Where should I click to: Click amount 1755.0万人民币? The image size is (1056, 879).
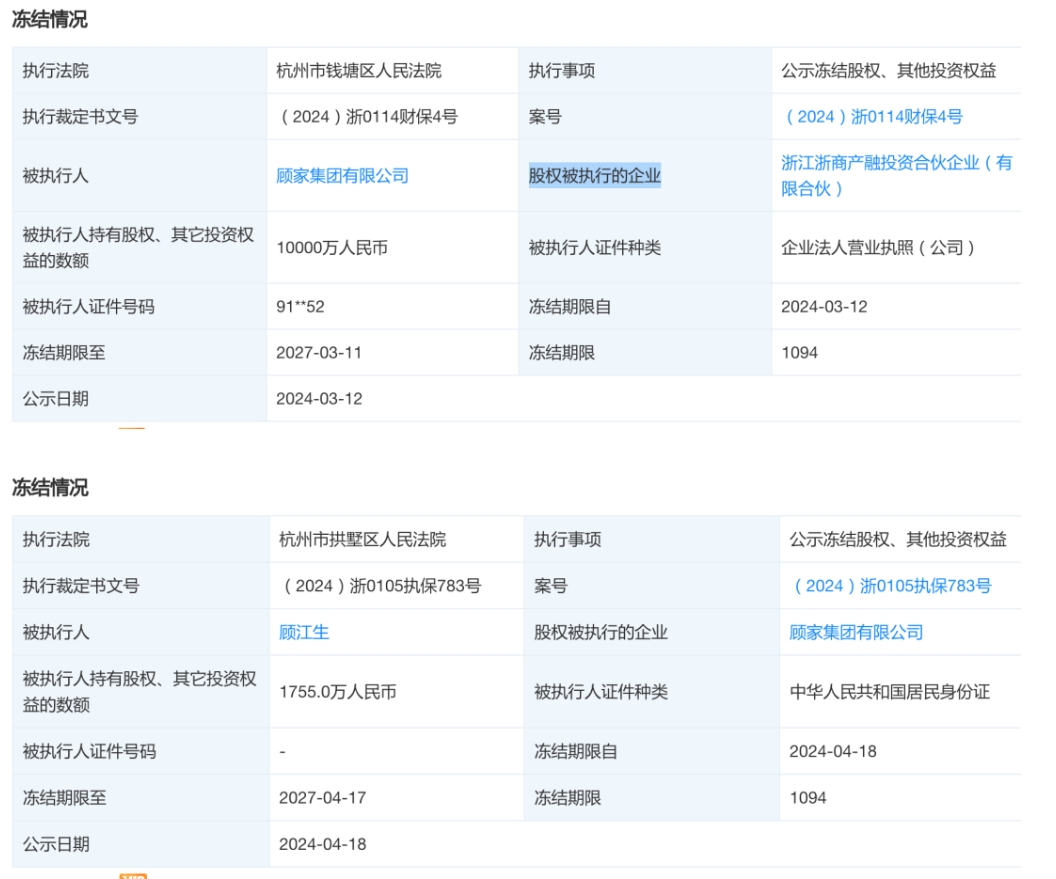[337, 692]
